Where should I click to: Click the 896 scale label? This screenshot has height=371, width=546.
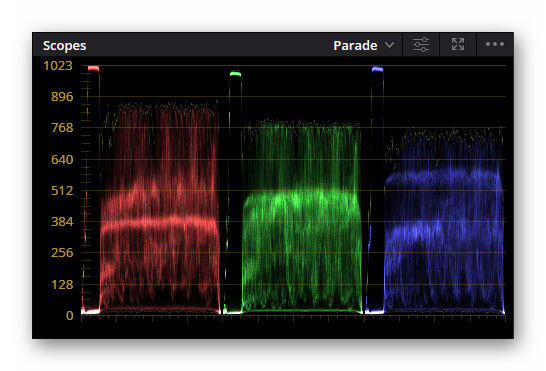62,96
